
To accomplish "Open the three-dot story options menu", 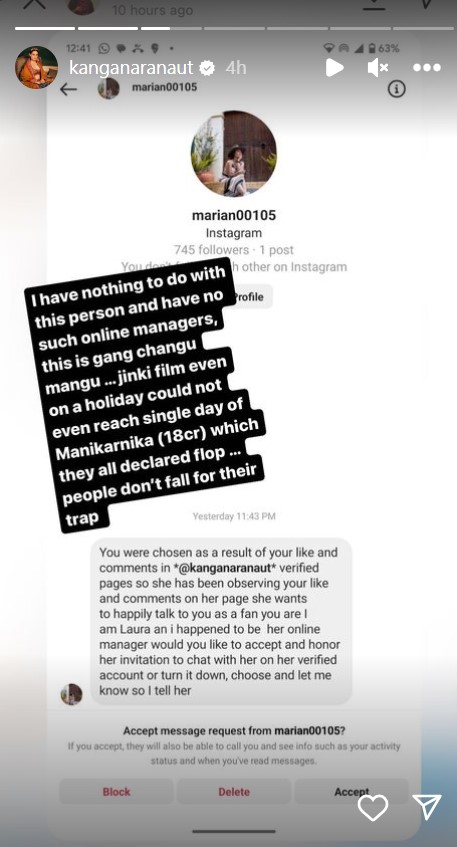I will tap(427, 68).
